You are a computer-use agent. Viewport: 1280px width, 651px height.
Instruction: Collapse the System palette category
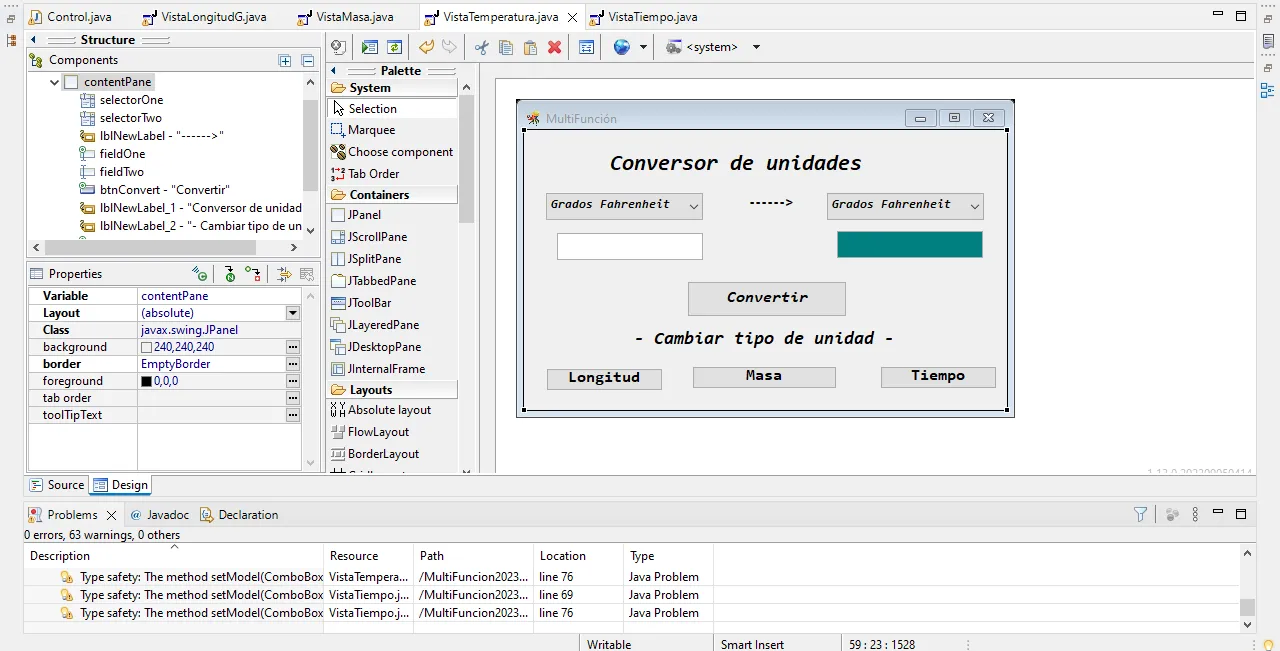[x=393, y=88]
